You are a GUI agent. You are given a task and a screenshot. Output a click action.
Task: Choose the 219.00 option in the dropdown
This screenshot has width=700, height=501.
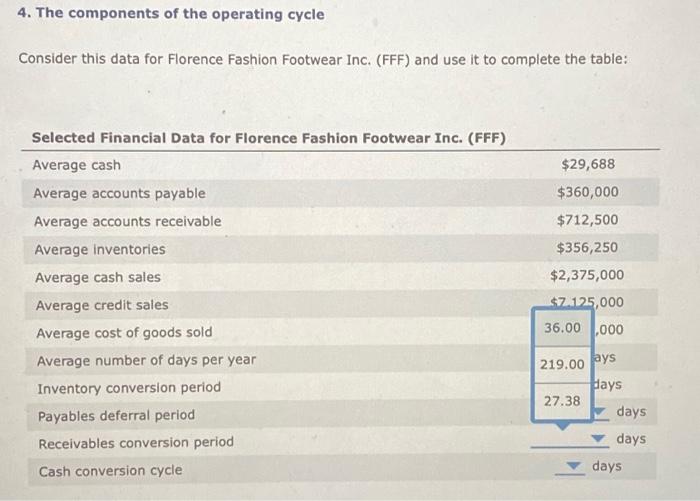[562, 365]
